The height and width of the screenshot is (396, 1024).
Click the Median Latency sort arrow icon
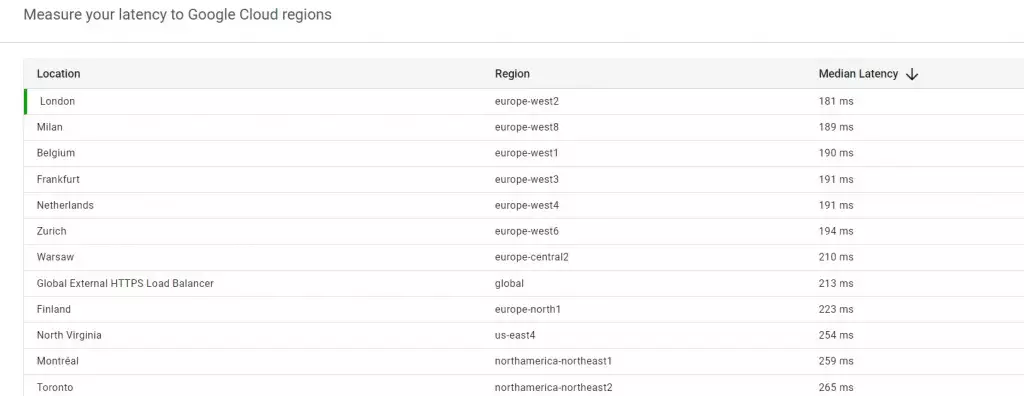click(x=912, y=74)
